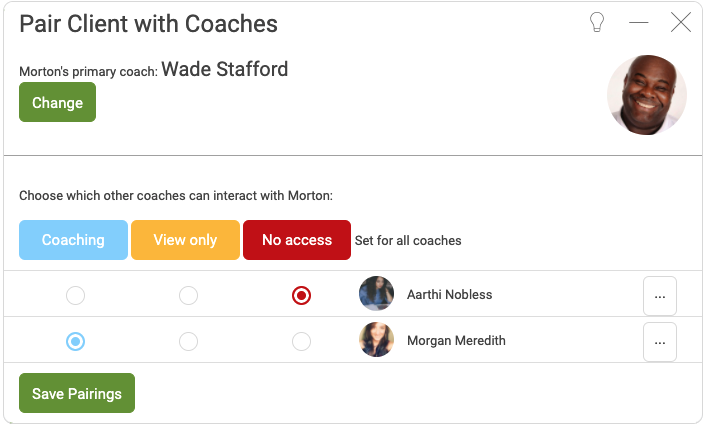Click Morgan Meredith's avatar photo
Screen dimensions: 705x426
pos(376,340)
